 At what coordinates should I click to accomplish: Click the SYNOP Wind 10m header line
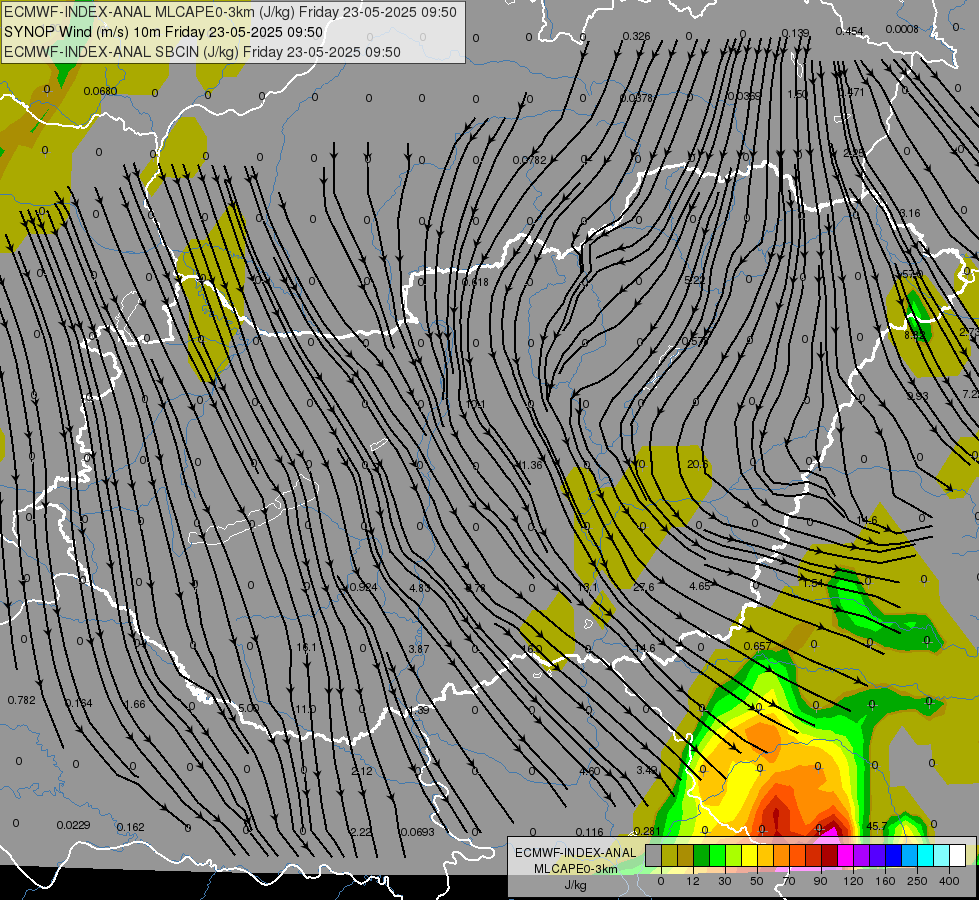(164, 32)
